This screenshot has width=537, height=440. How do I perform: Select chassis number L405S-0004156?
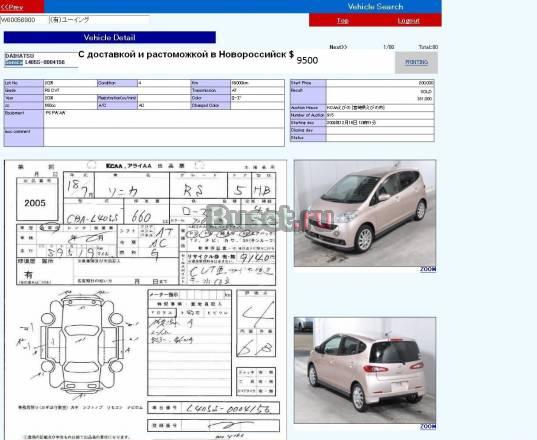click(x=45, y=62)
